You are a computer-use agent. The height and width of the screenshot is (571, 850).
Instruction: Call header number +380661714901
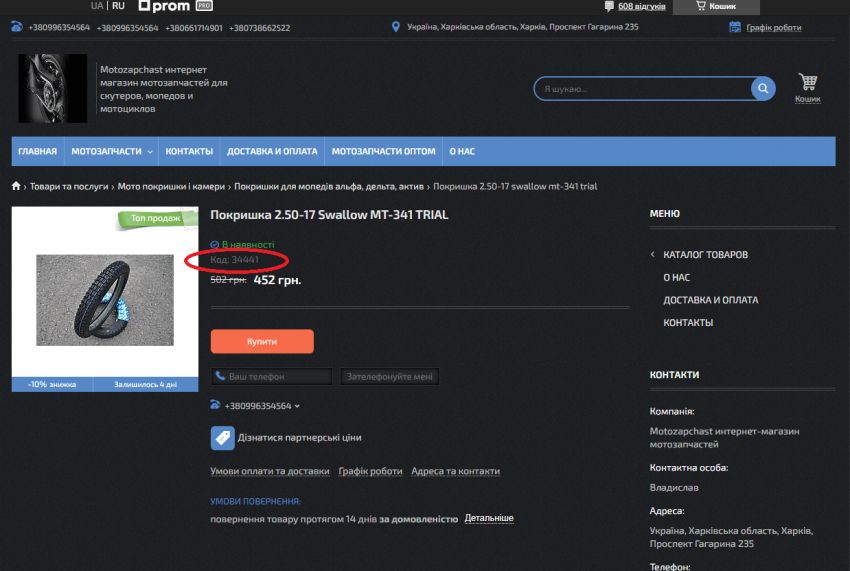click(194, 28)
